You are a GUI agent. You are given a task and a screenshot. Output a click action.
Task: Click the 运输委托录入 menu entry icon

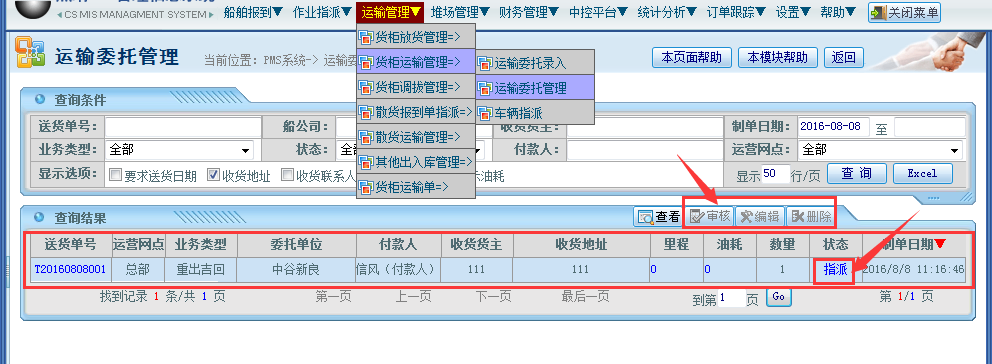[x=485, y=63]
